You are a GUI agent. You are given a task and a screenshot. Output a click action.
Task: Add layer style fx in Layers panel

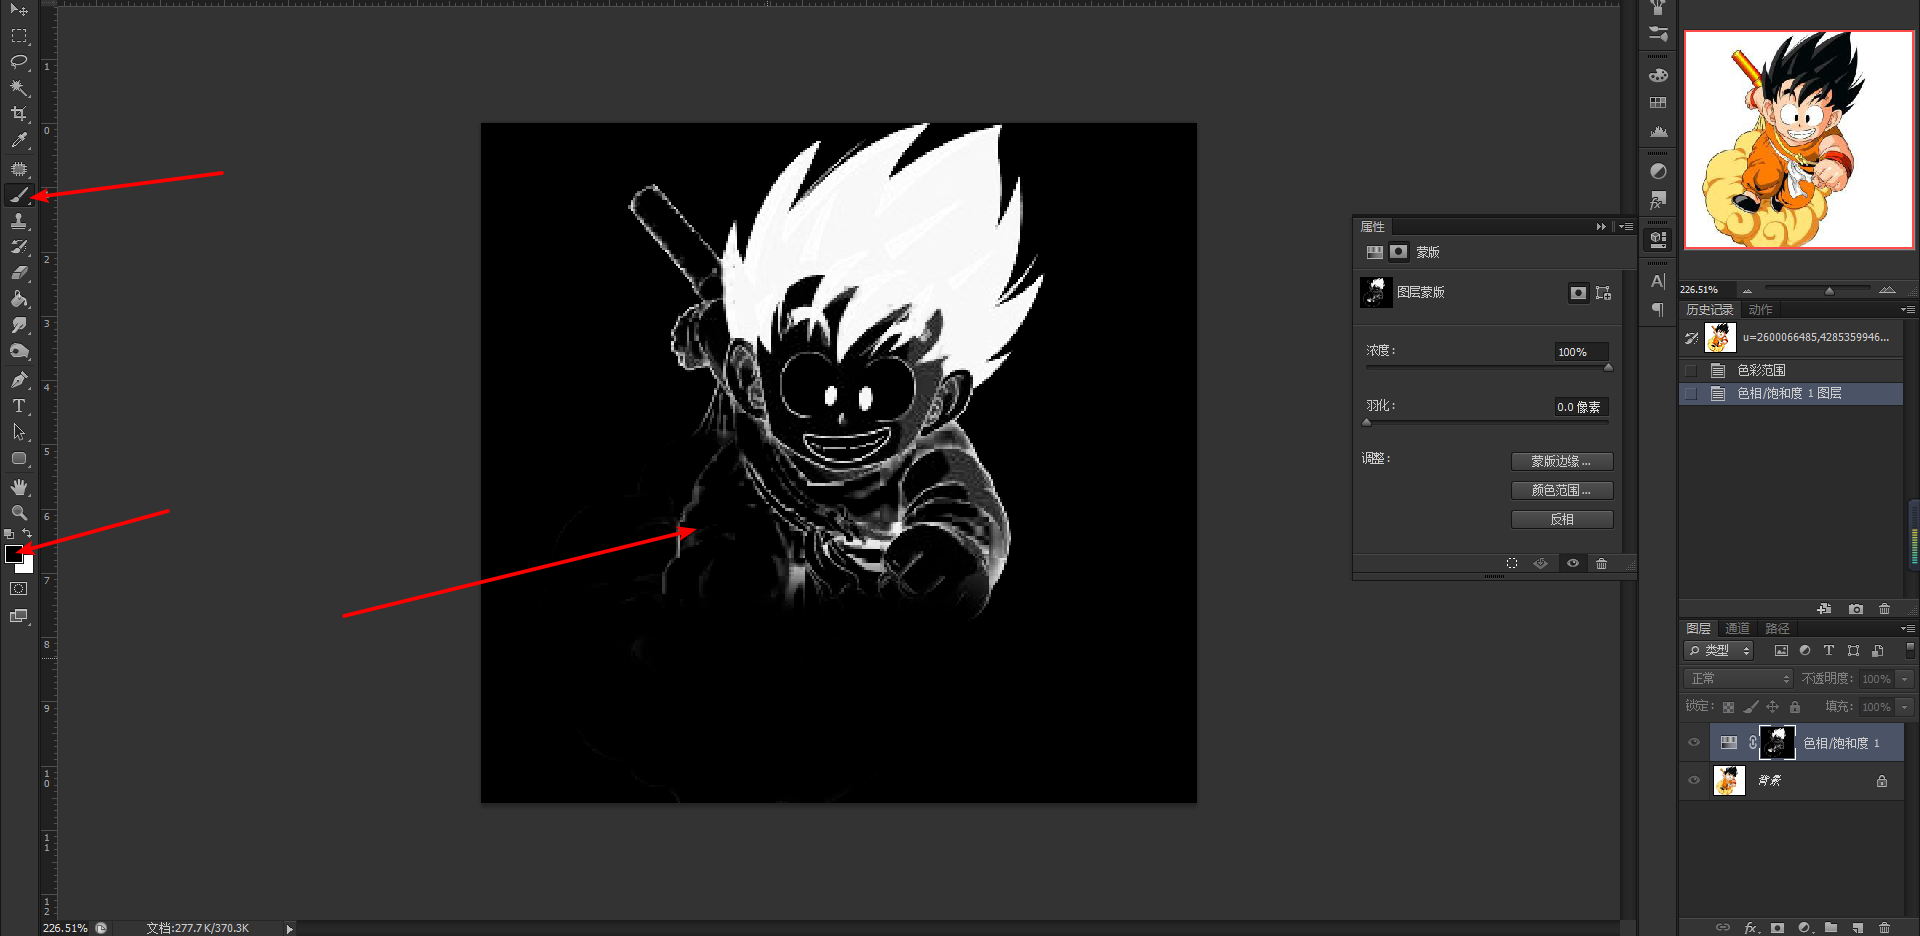point(1751,928)
